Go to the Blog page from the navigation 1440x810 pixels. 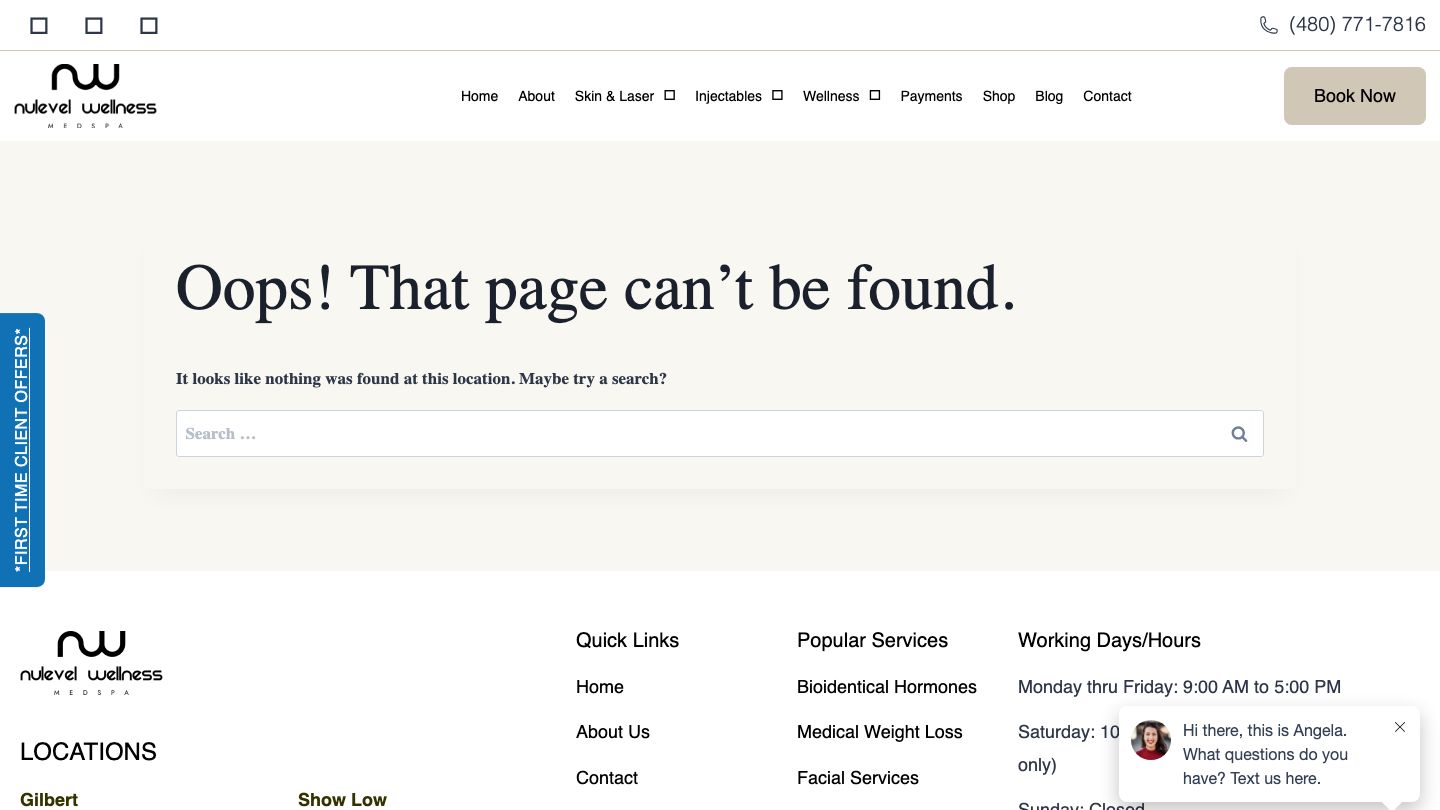click(x=1049, y=96)
